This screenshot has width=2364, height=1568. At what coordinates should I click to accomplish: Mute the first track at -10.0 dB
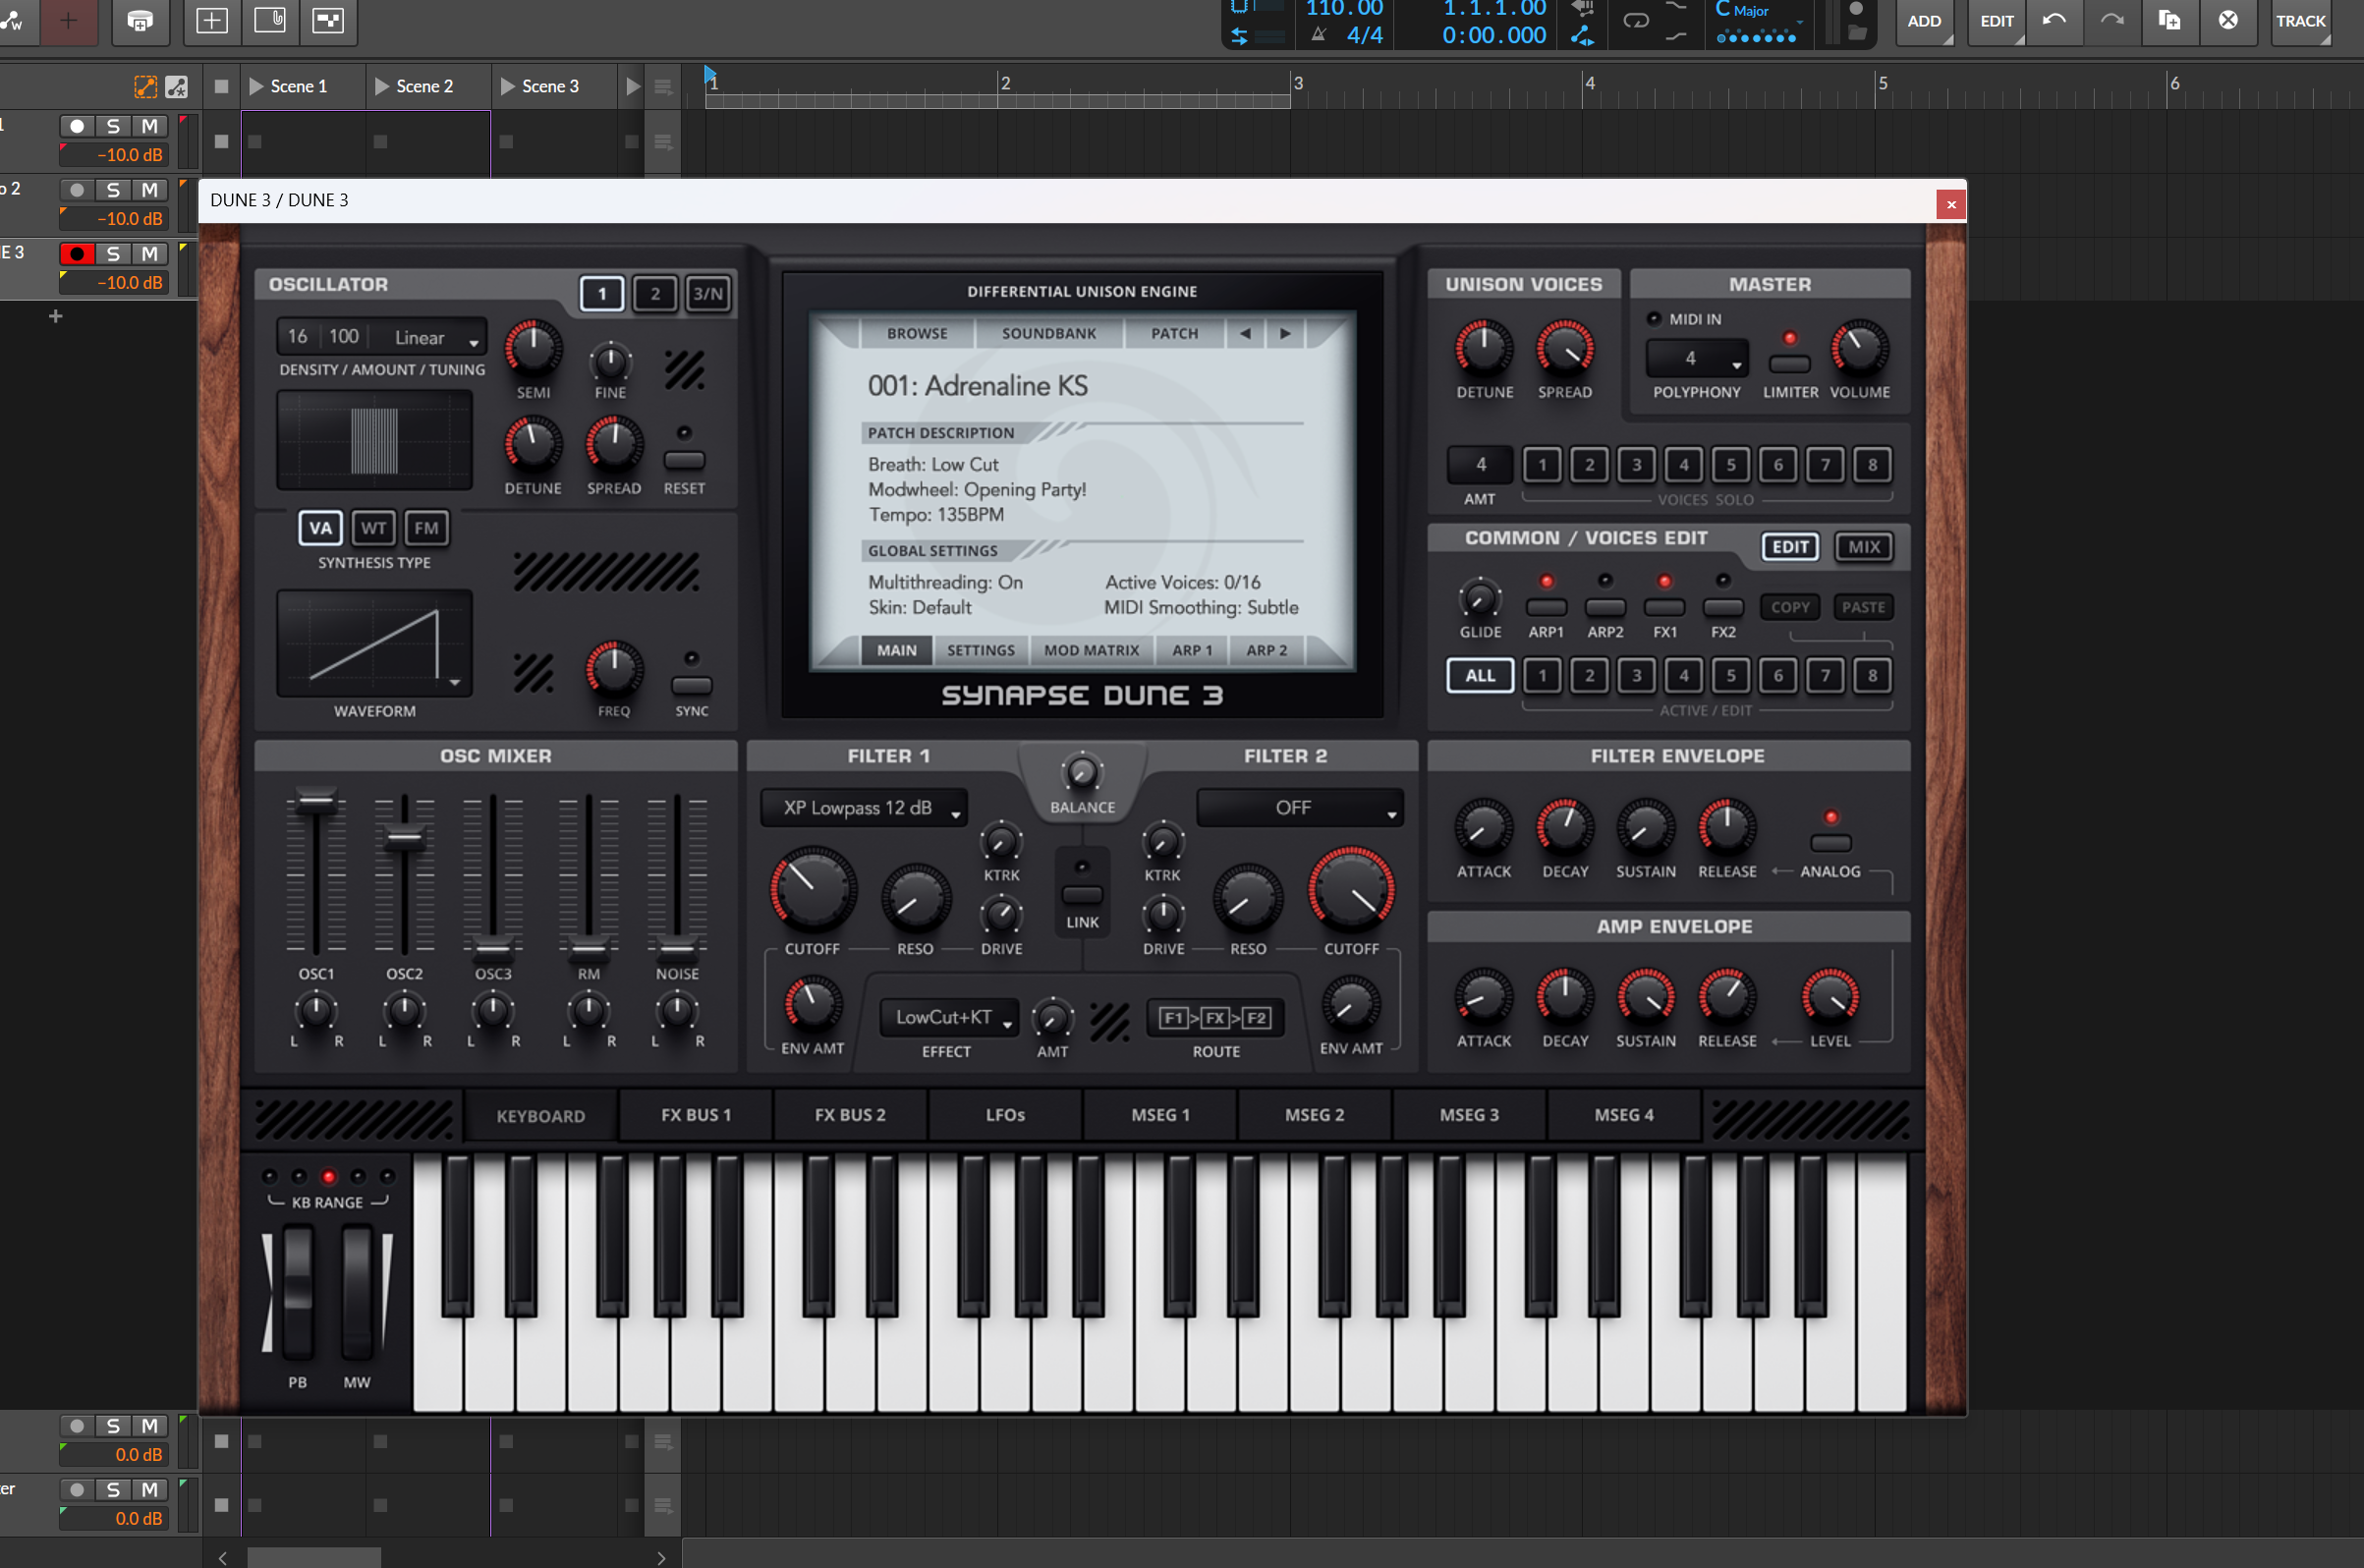click(x=150, y=126)
